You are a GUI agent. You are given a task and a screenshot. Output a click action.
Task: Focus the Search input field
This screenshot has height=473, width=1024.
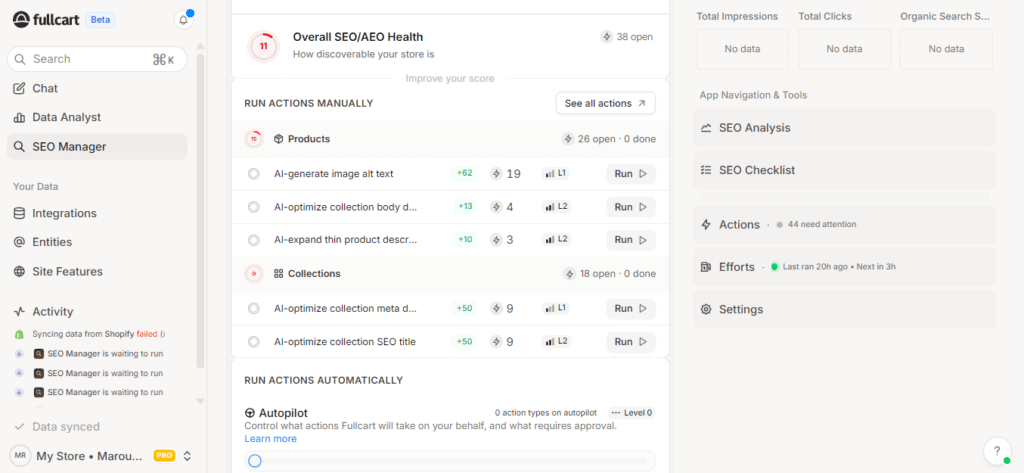click(90, 59)
